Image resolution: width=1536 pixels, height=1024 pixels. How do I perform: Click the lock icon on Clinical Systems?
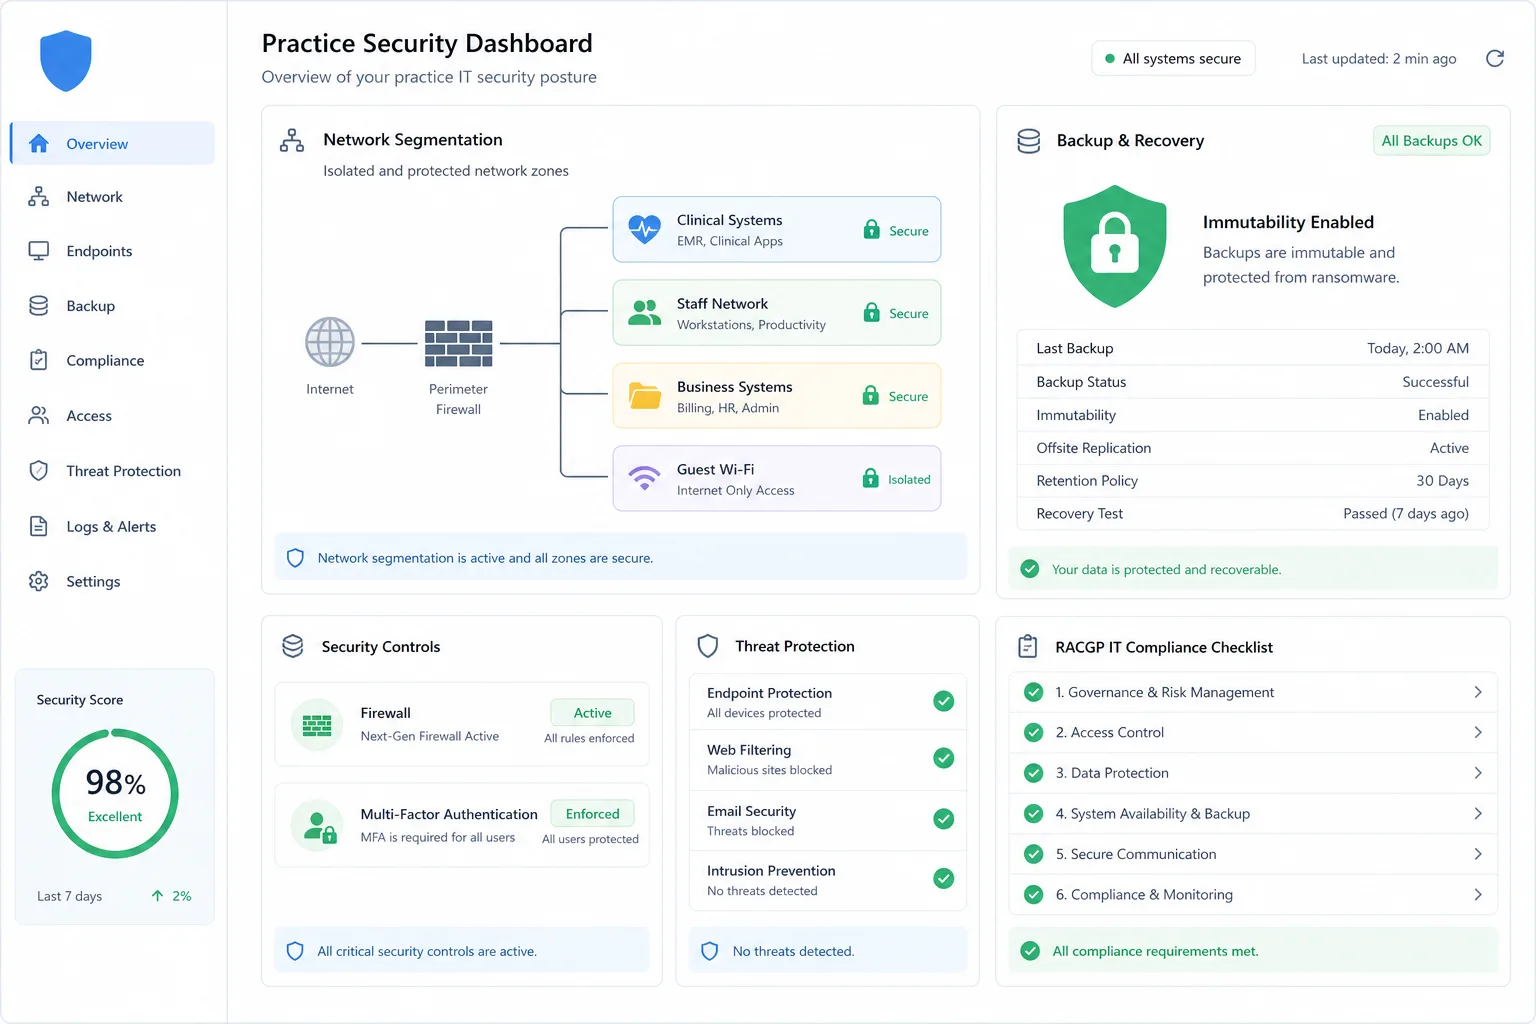pyautogui.click(x=872, y=230)
